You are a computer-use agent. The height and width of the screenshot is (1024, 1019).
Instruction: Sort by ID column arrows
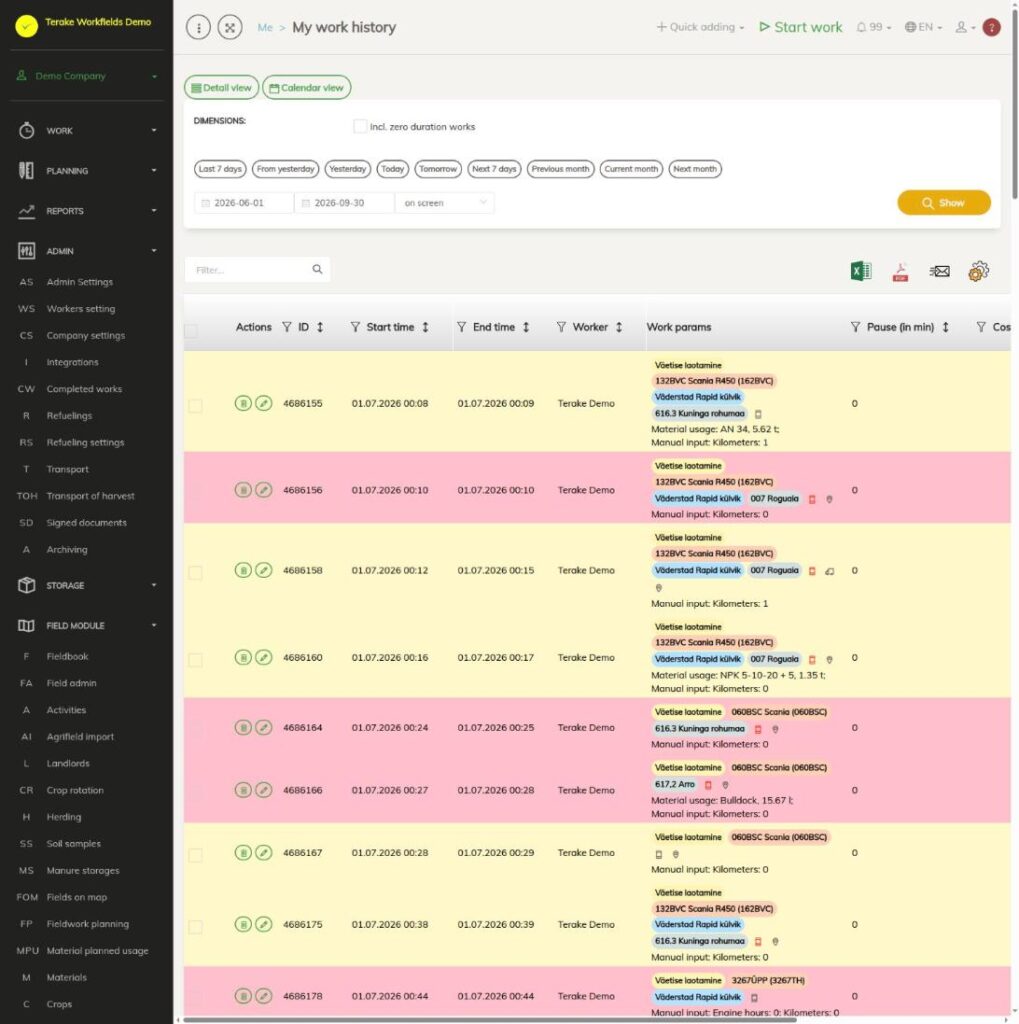(x=320, y=327)
